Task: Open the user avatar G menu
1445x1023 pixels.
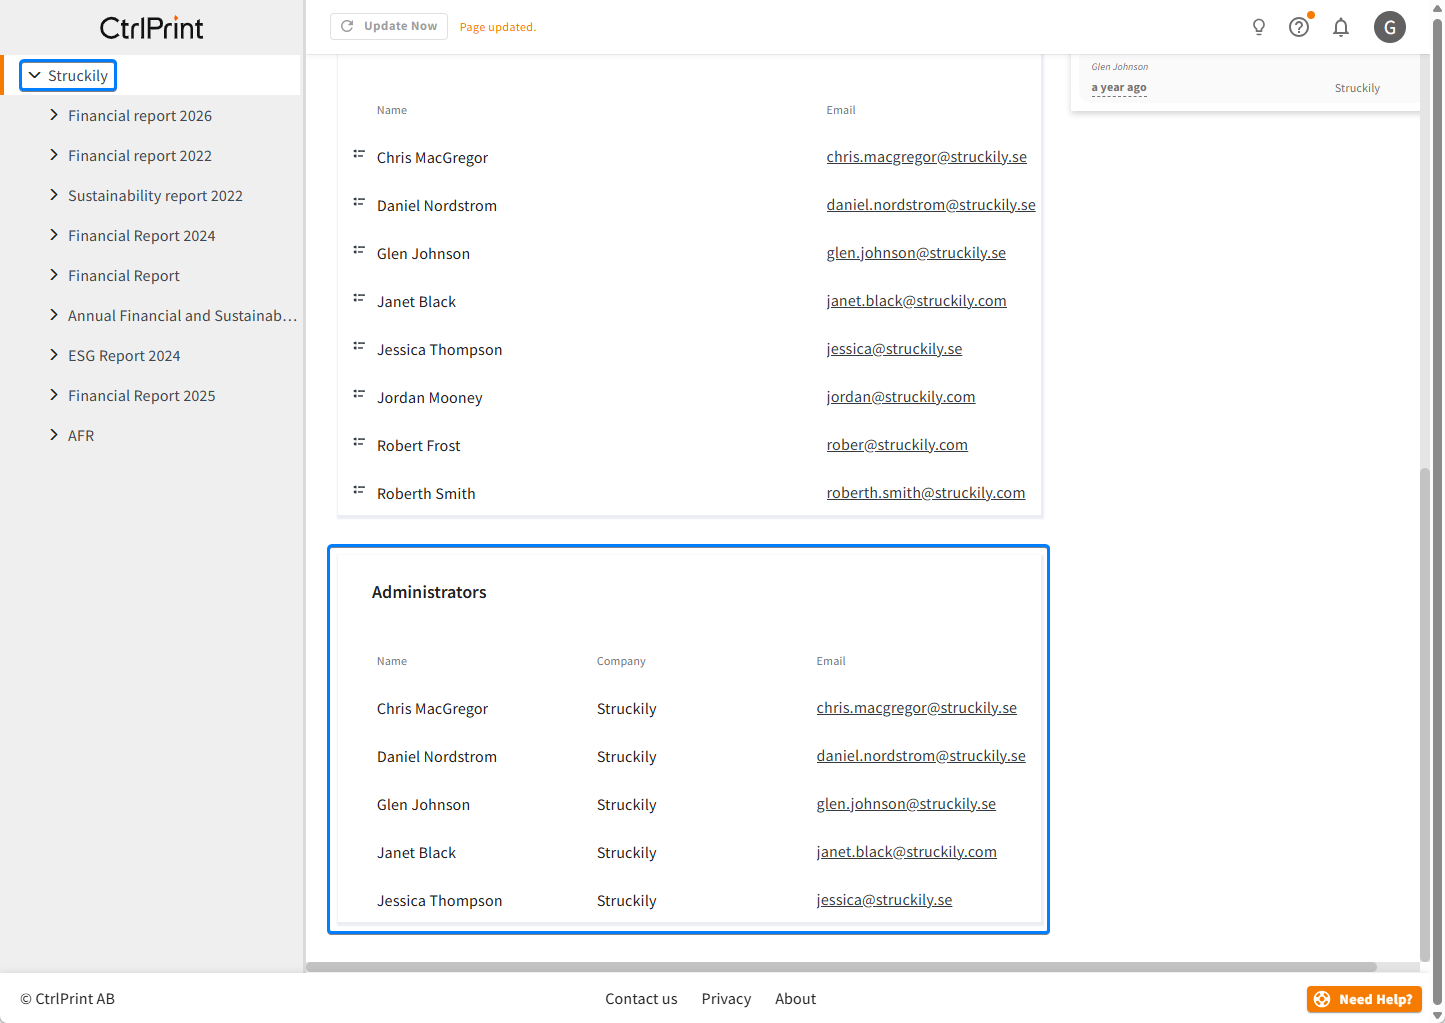Action: click(x=1389, y=27)
